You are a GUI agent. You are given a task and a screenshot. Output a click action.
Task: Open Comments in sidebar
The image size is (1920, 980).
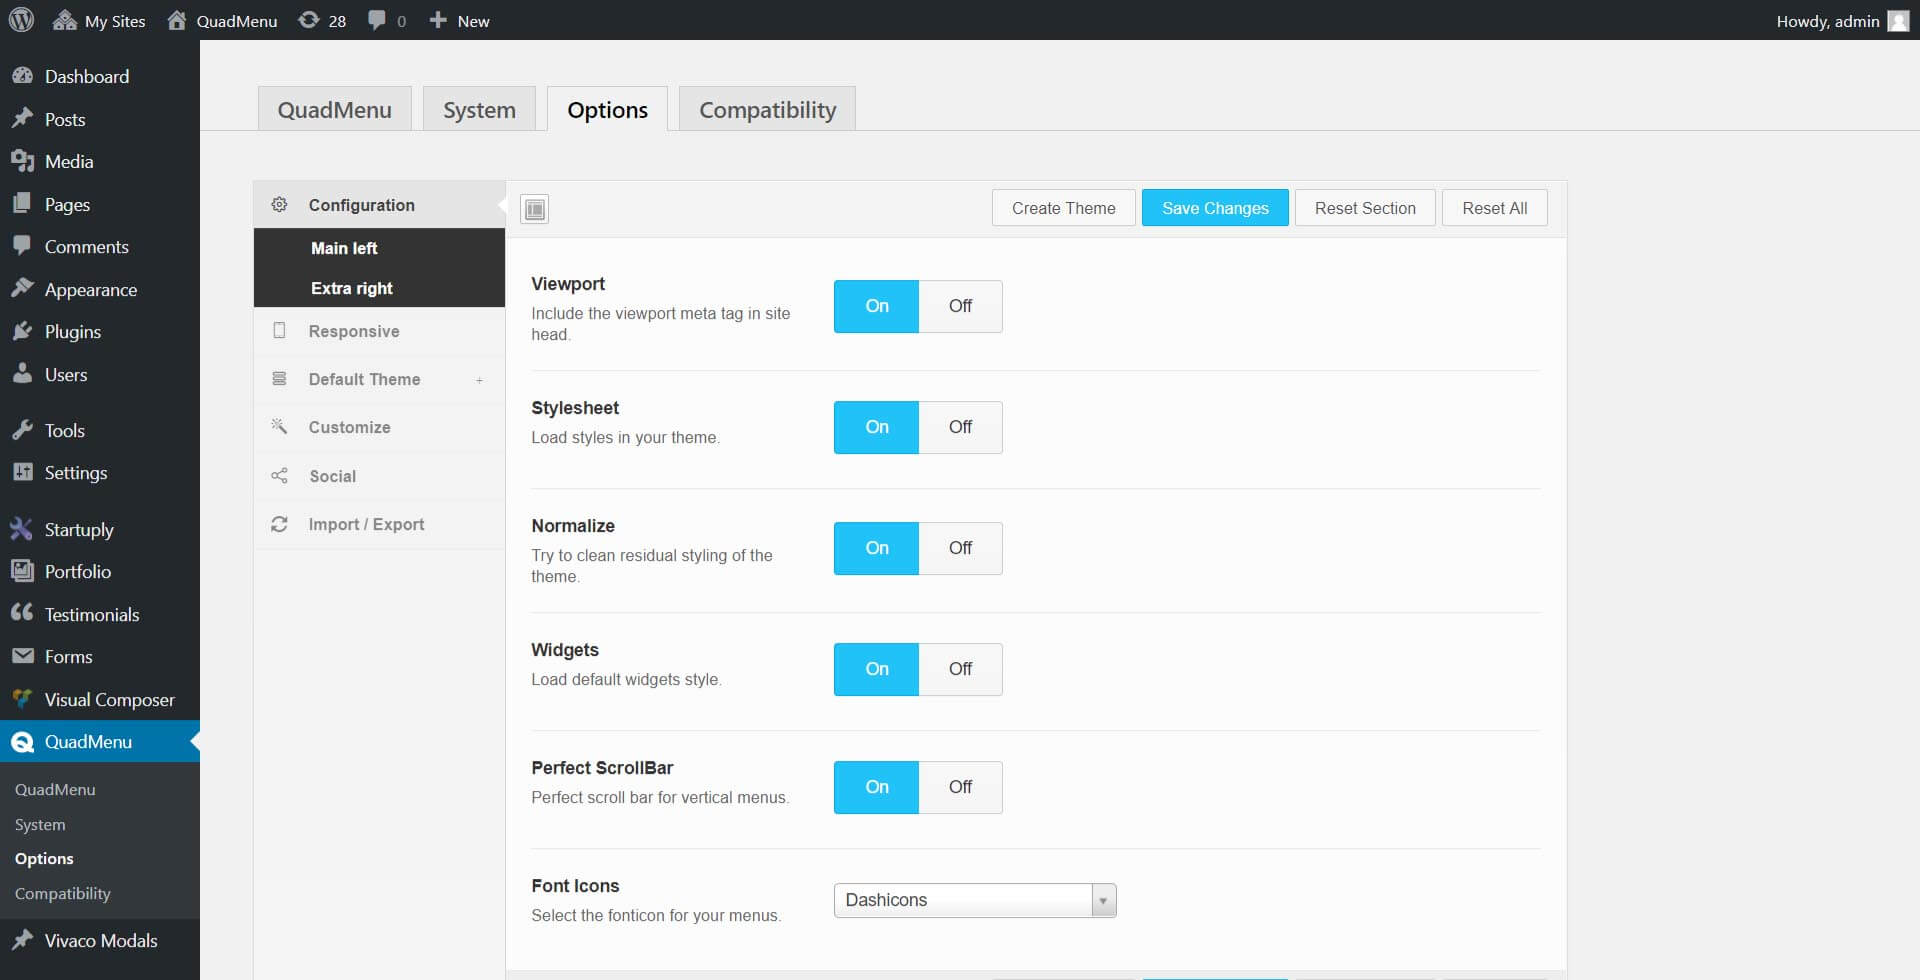tap(100, 246)
